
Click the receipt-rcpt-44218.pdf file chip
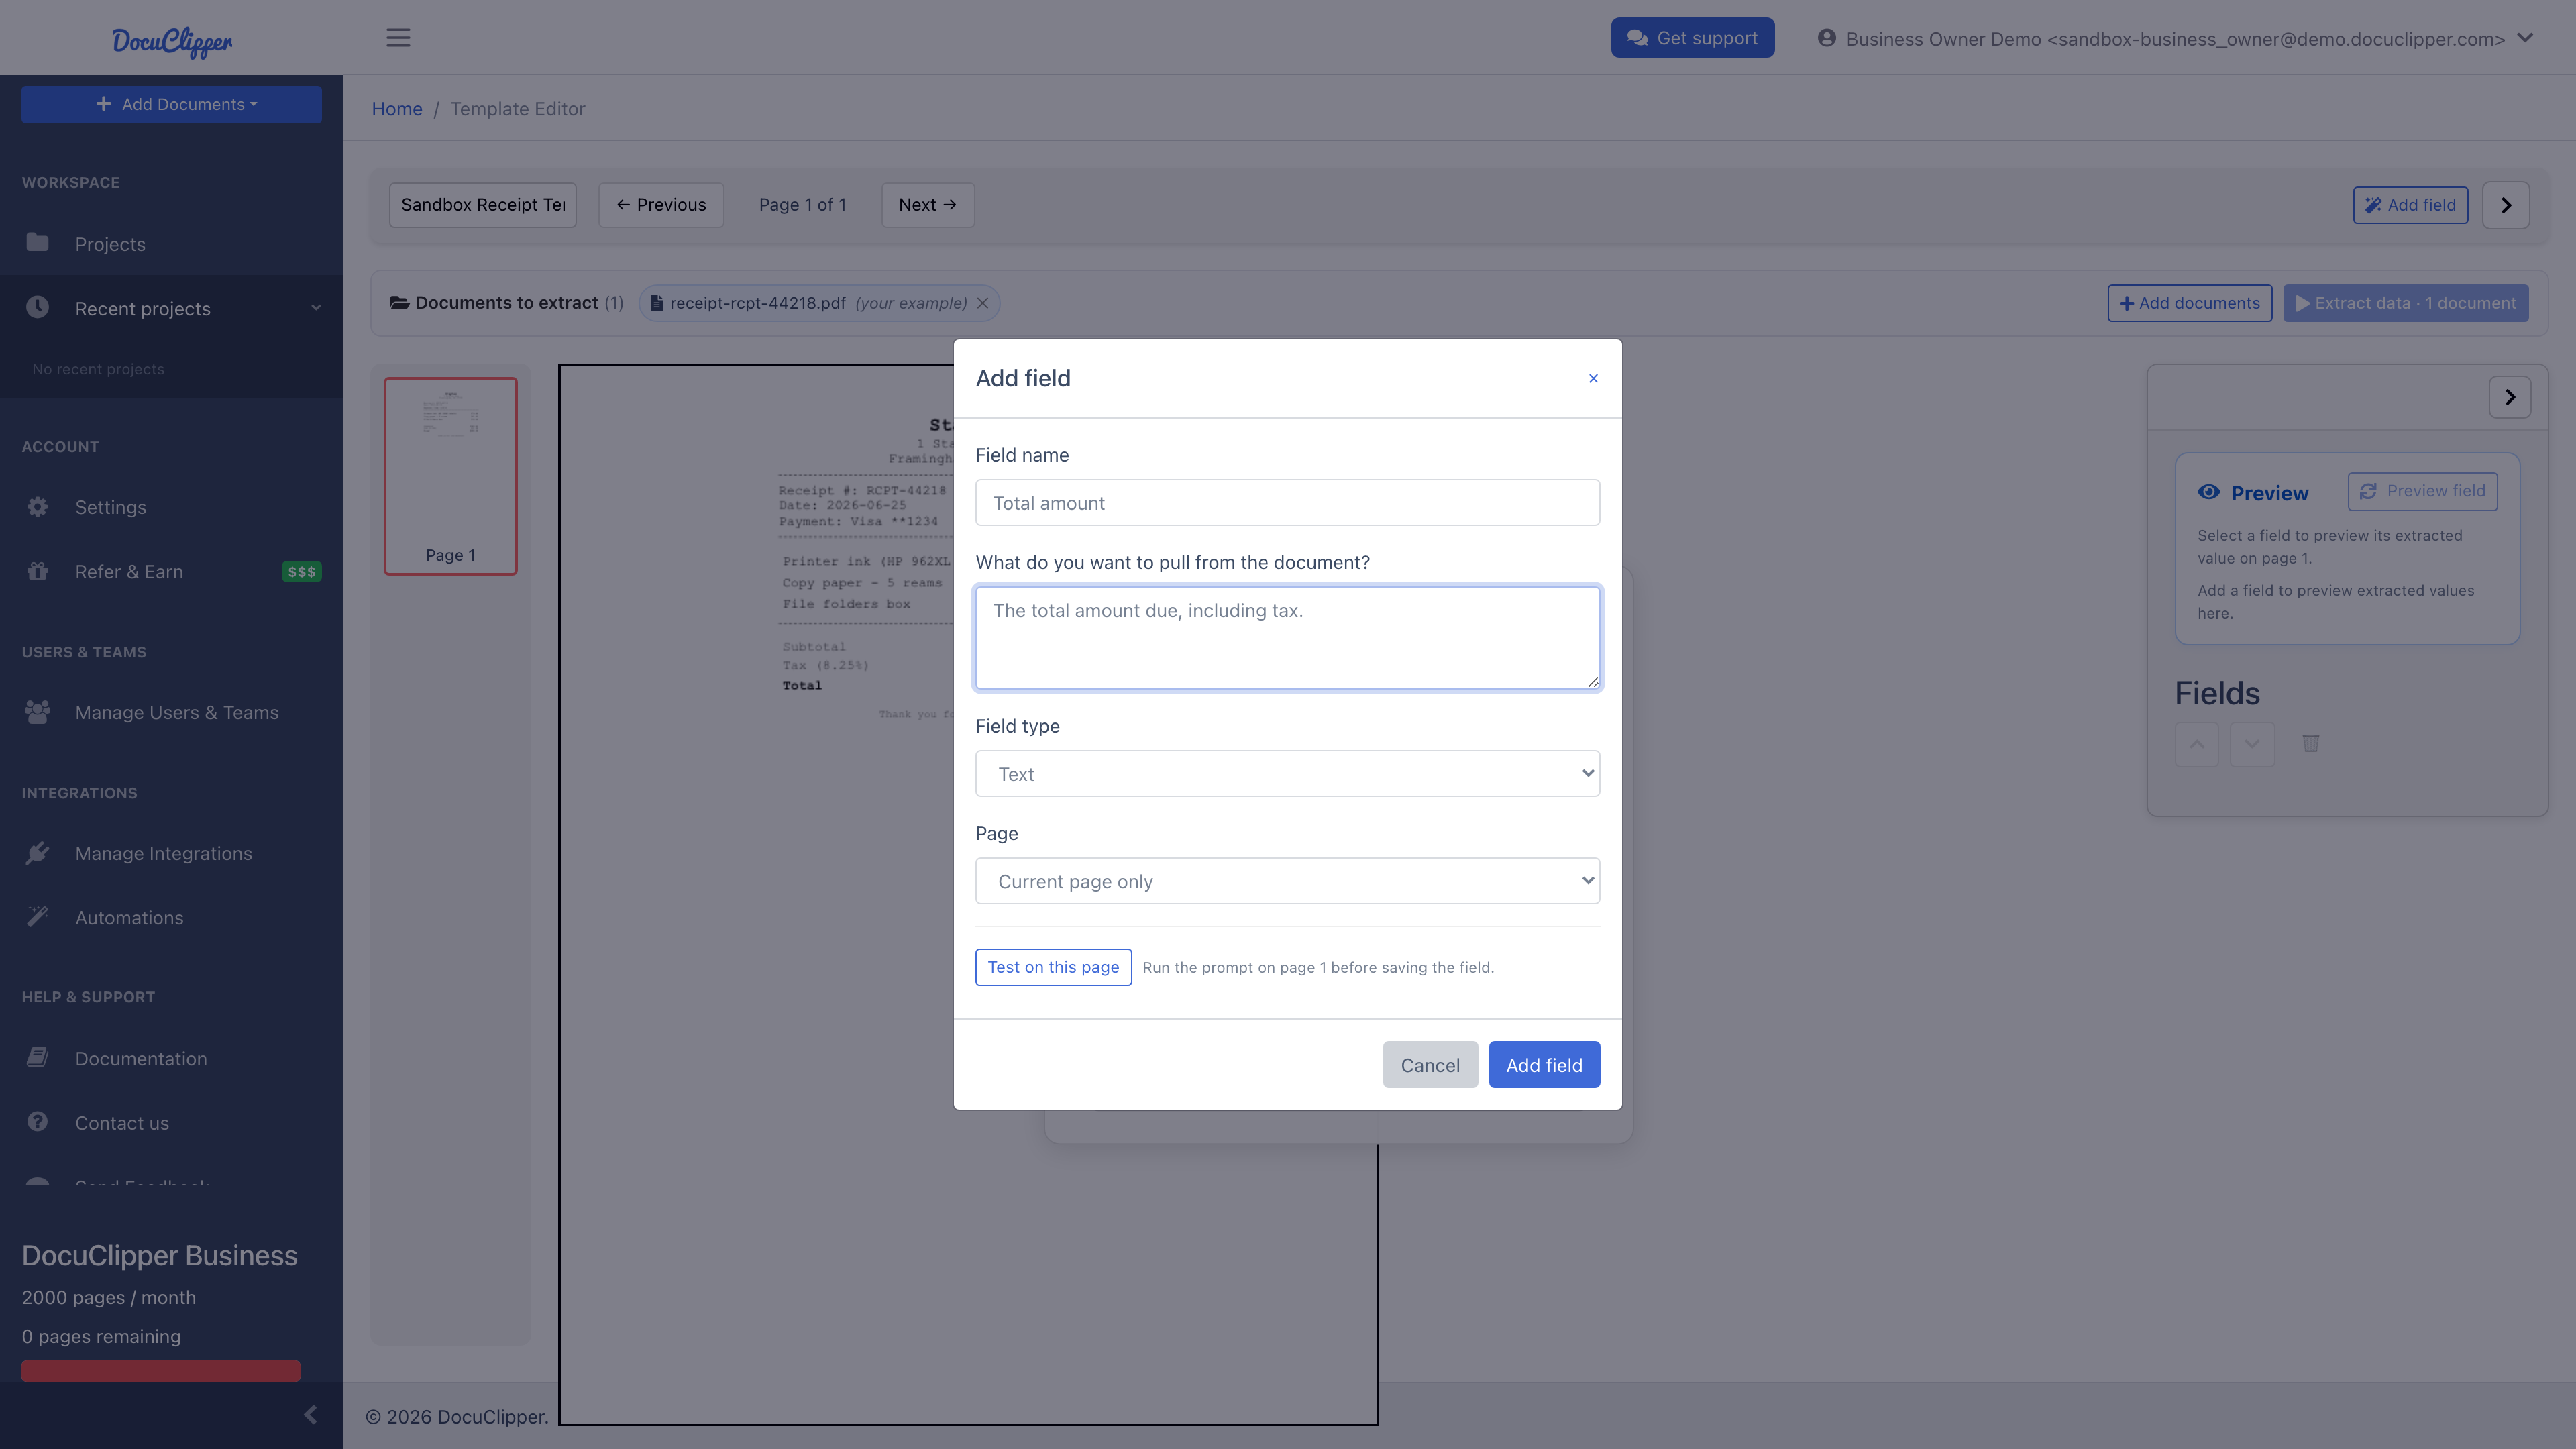point(818,303)
